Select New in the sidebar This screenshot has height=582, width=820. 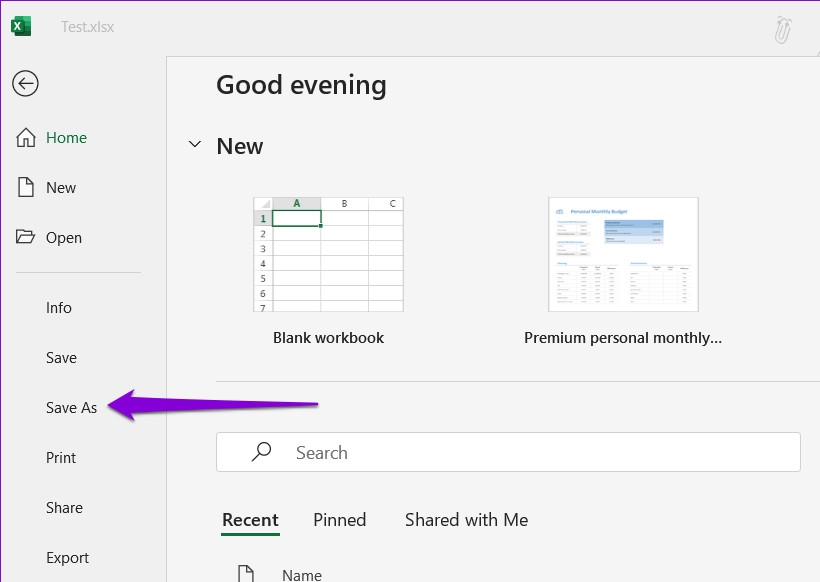pos(61,188)
